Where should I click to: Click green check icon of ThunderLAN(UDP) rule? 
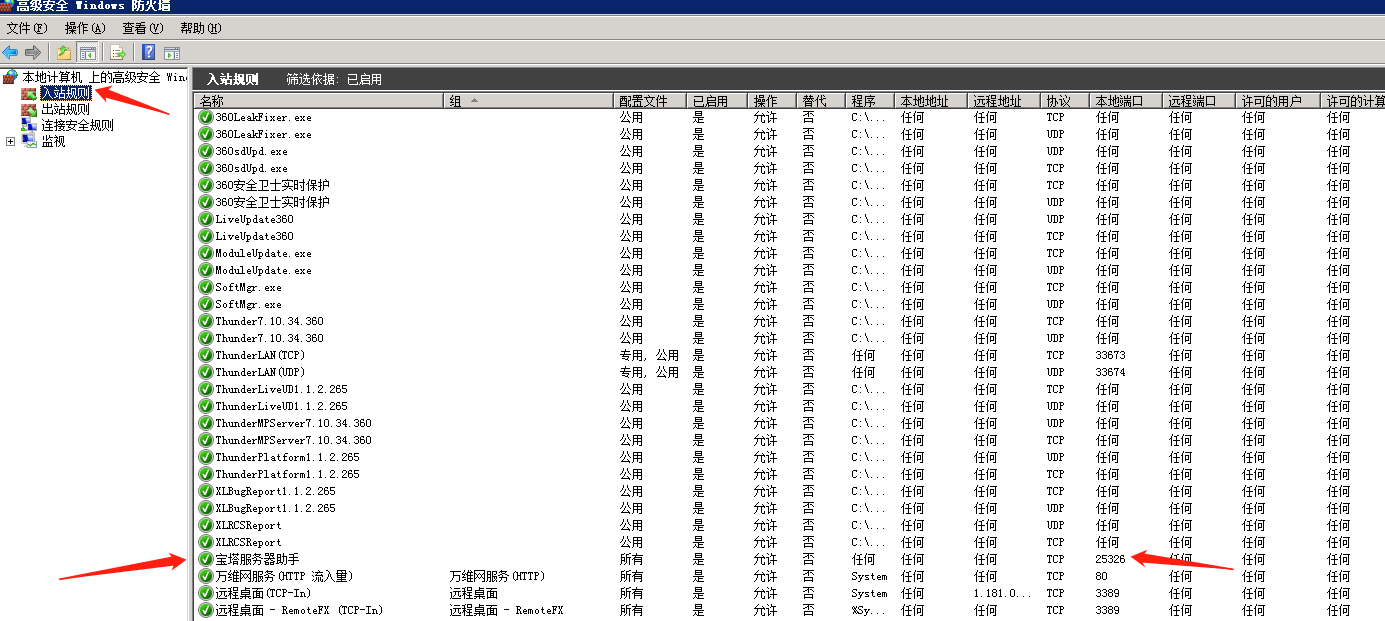click(206, 372)
